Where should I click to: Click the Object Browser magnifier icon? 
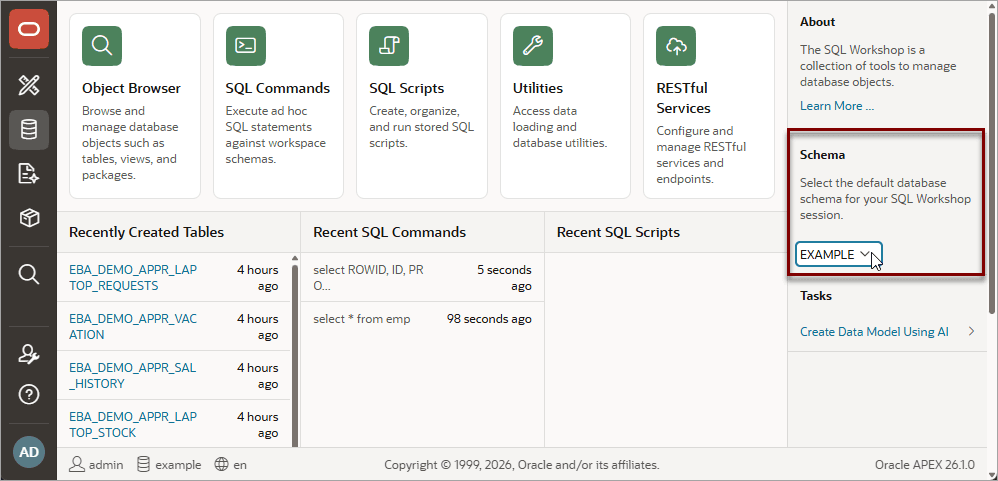click(102, 46)
